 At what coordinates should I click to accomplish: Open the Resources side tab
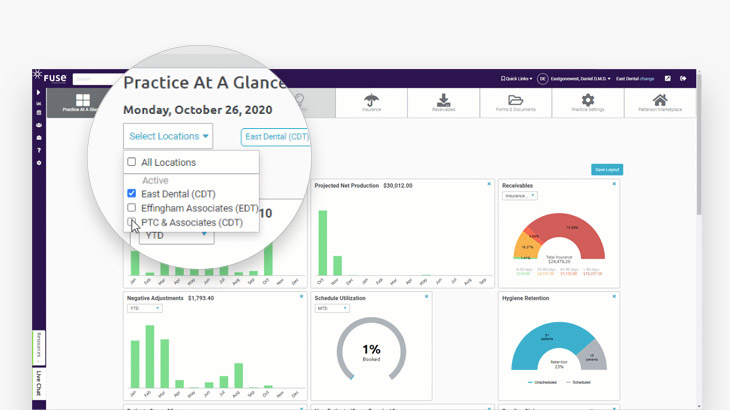(39, 348)
